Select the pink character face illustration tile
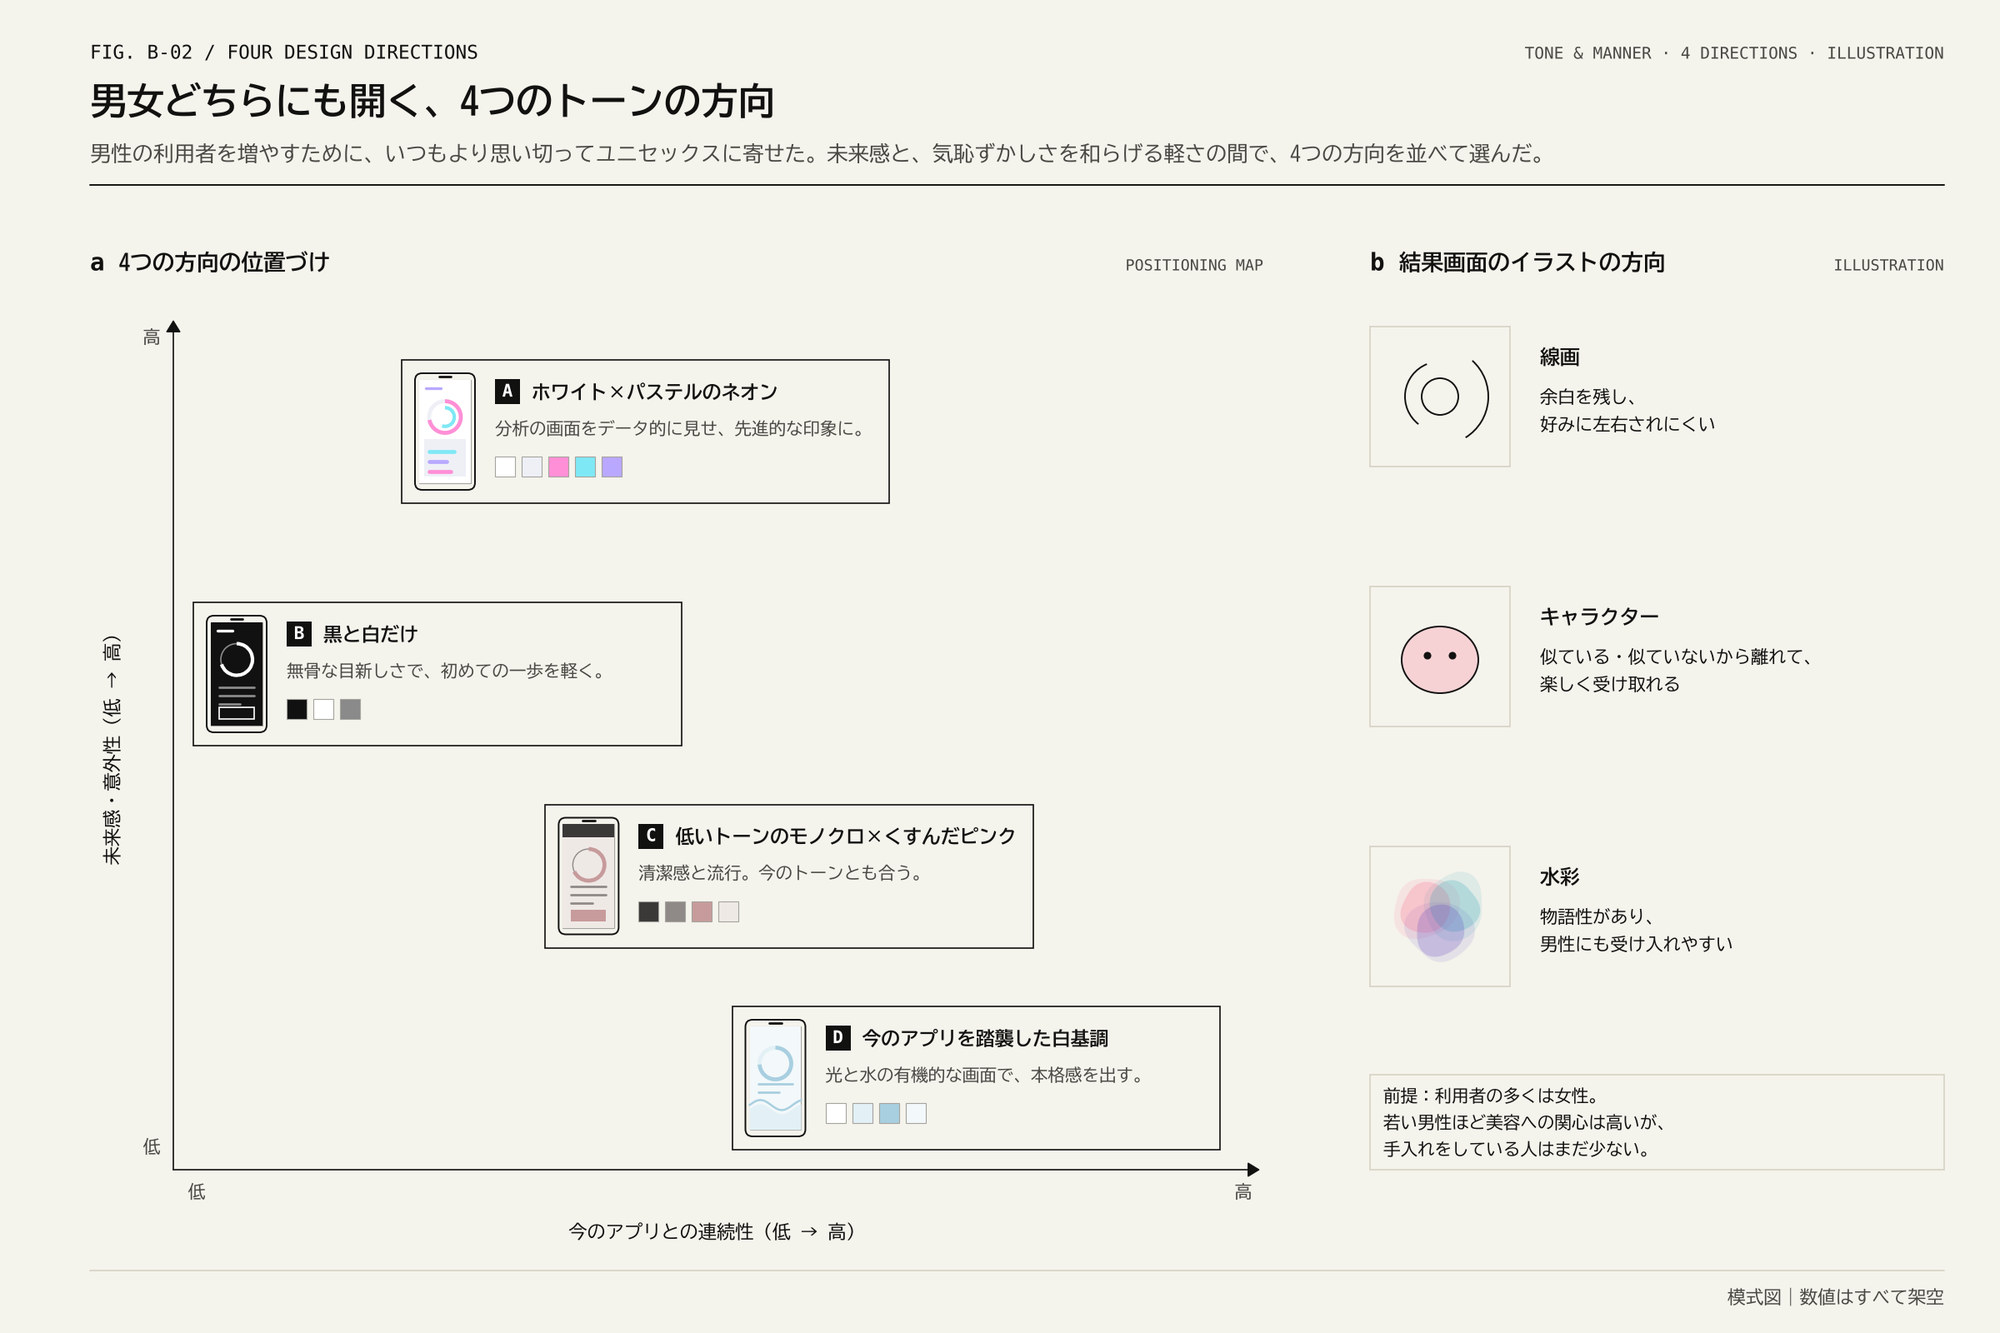 pyautogui.click(x=1440, y=656)
